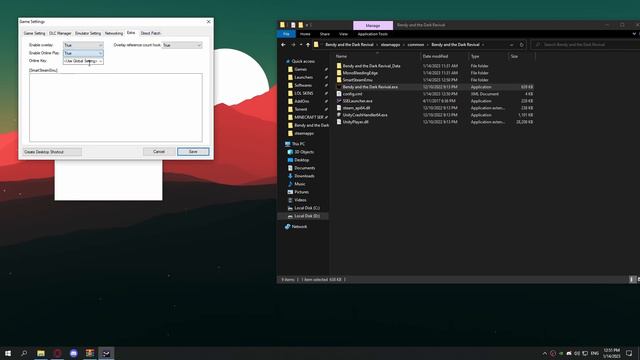
Task: Open the Games pinned folder
Action: pyautogui.click(x=300, y=69)
